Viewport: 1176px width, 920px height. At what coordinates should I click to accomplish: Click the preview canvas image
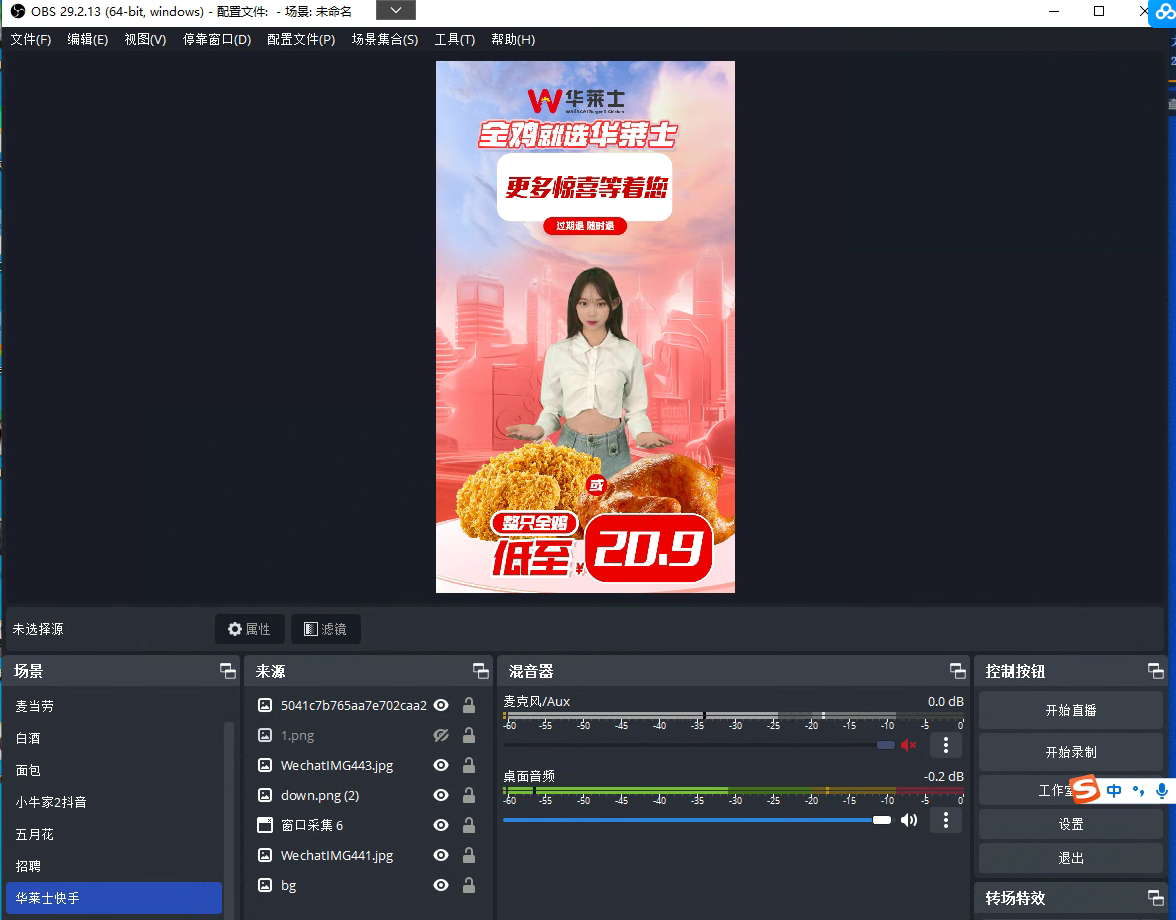pos(585,327)
